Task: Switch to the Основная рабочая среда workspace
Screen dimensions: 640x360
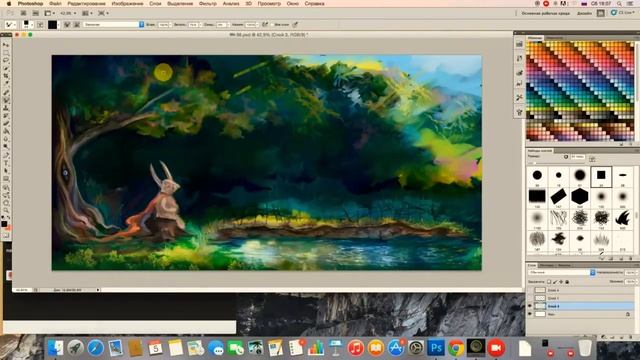Action: click(x=545, y=13)
